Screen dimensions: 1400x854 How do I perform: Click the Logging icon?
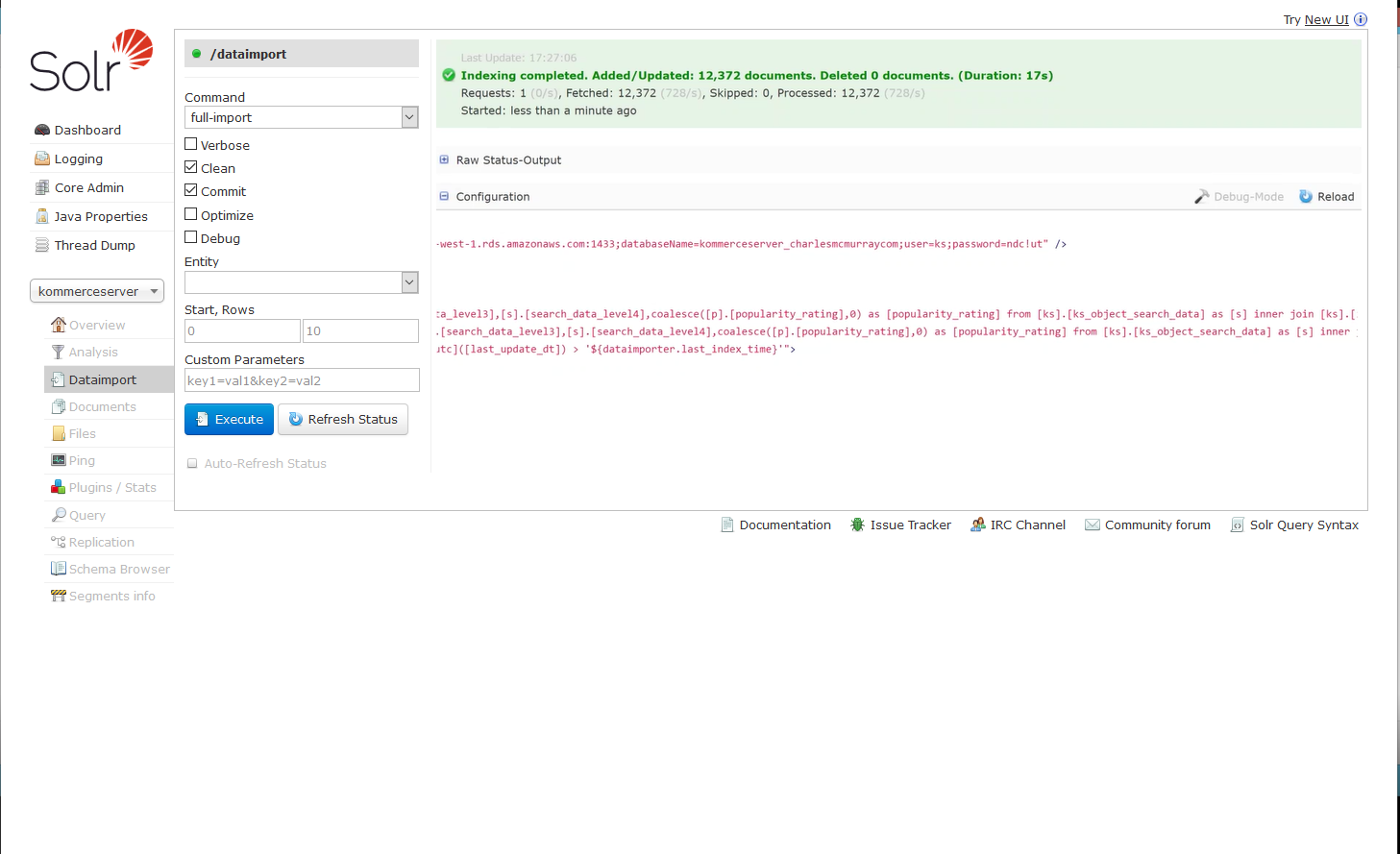point(42,159)
